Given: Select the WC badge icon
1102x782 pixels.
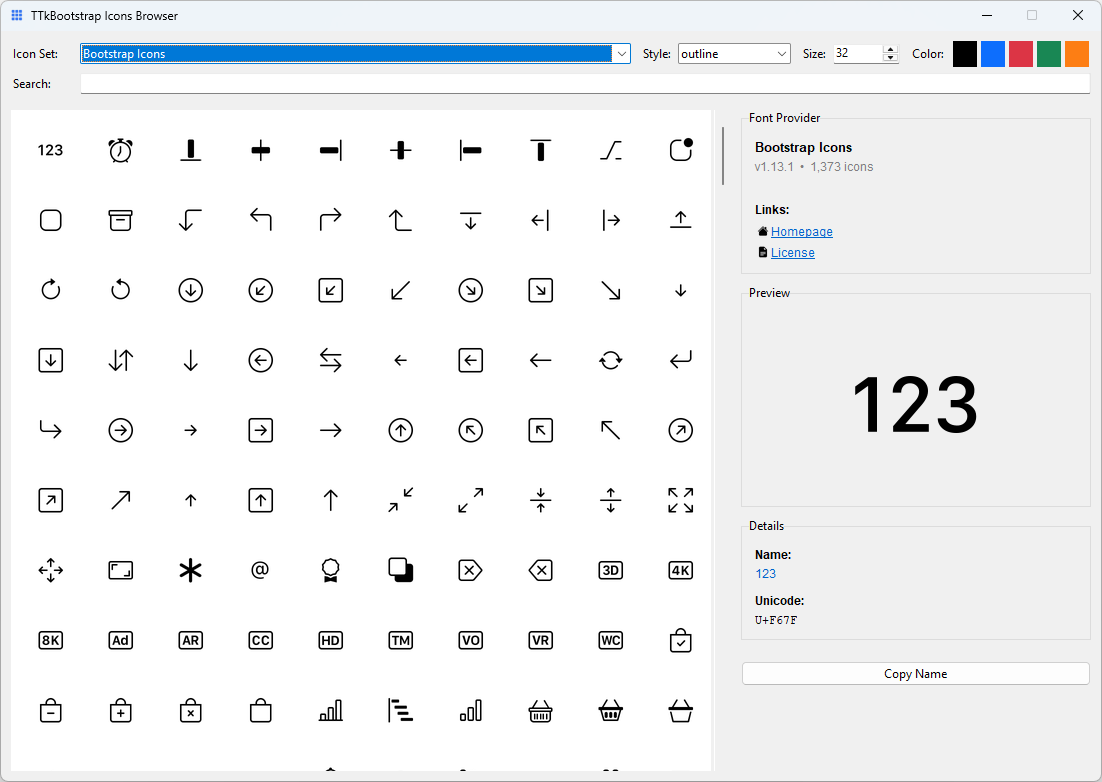Looking at the screenshot, I should coord(610,640).
